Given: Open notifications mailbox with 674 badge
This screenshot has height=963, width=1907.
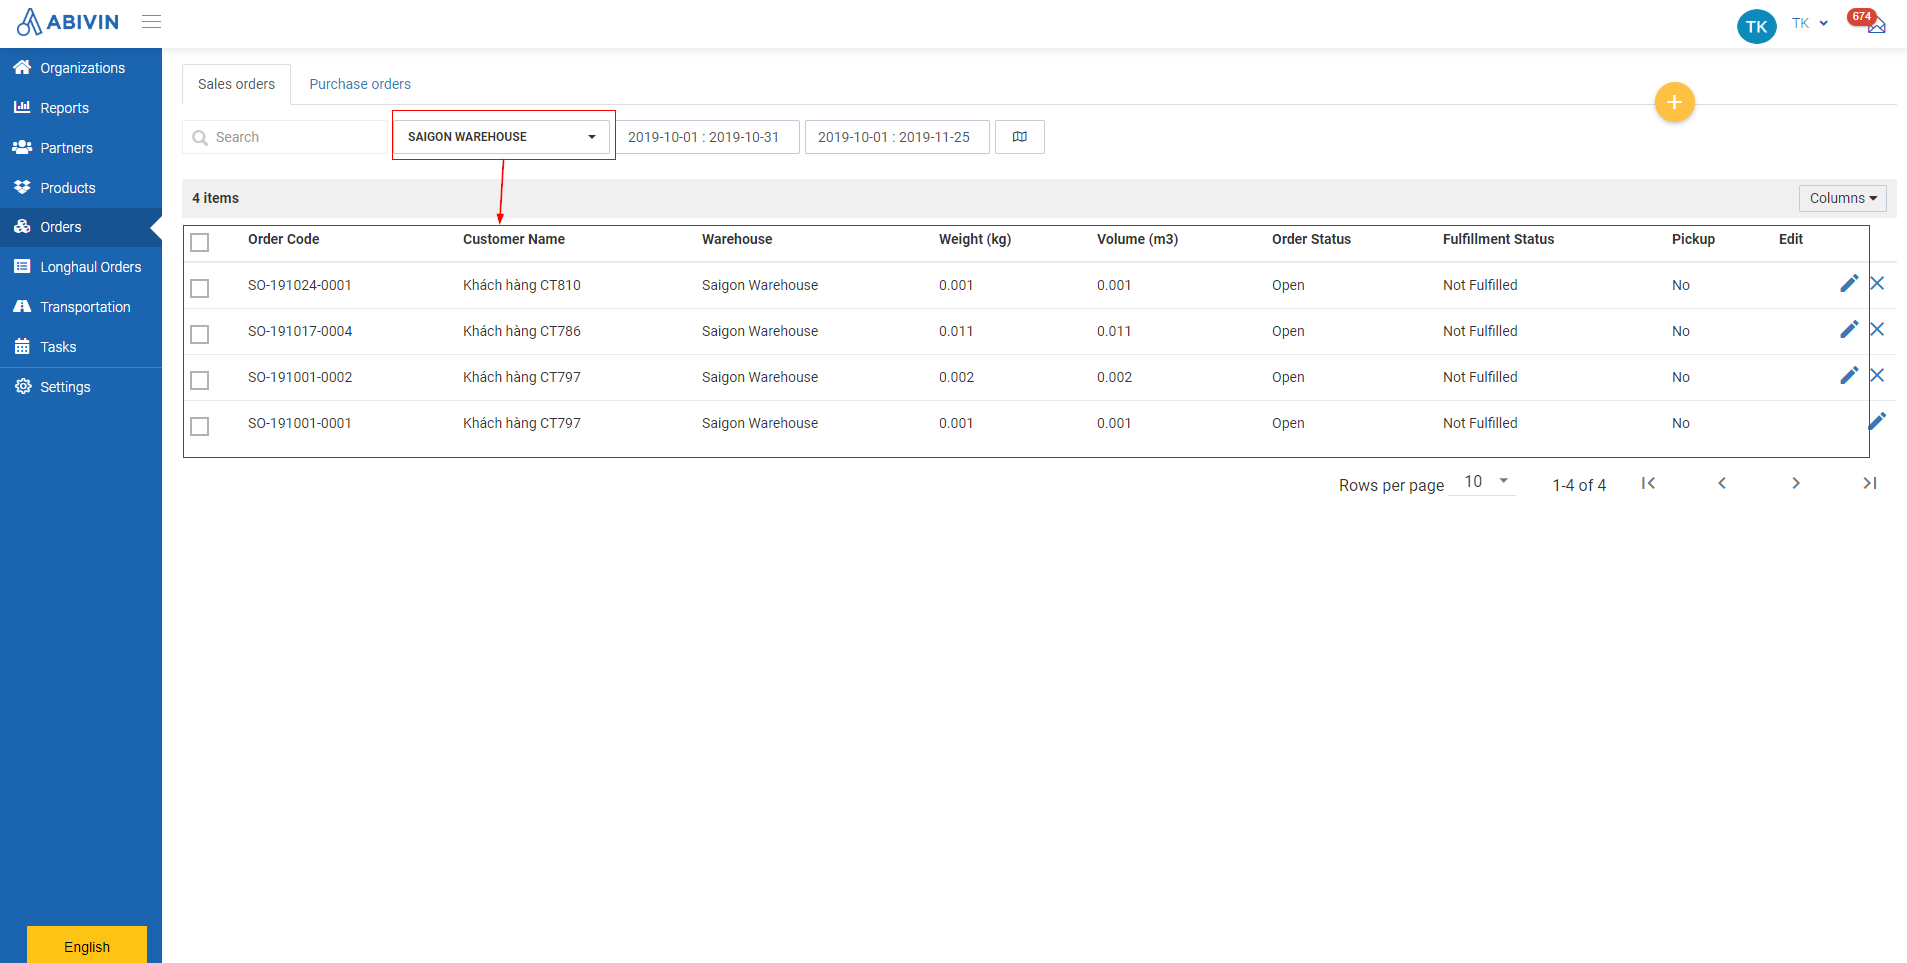Looking at the screenshot, I should pyautogui.click(x=1867, y=21).
